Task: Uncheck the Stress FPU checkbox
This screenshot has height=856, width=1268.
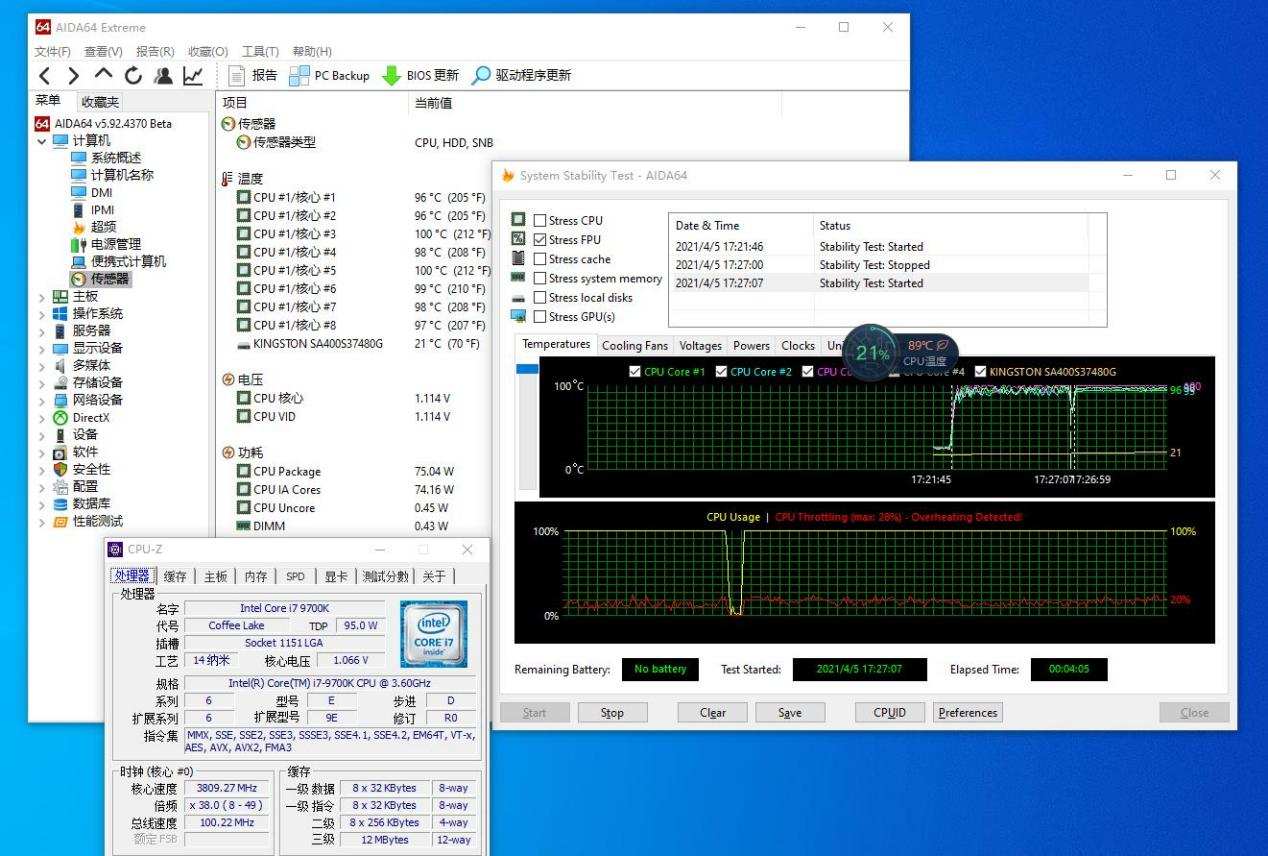Action: (540, 240)
